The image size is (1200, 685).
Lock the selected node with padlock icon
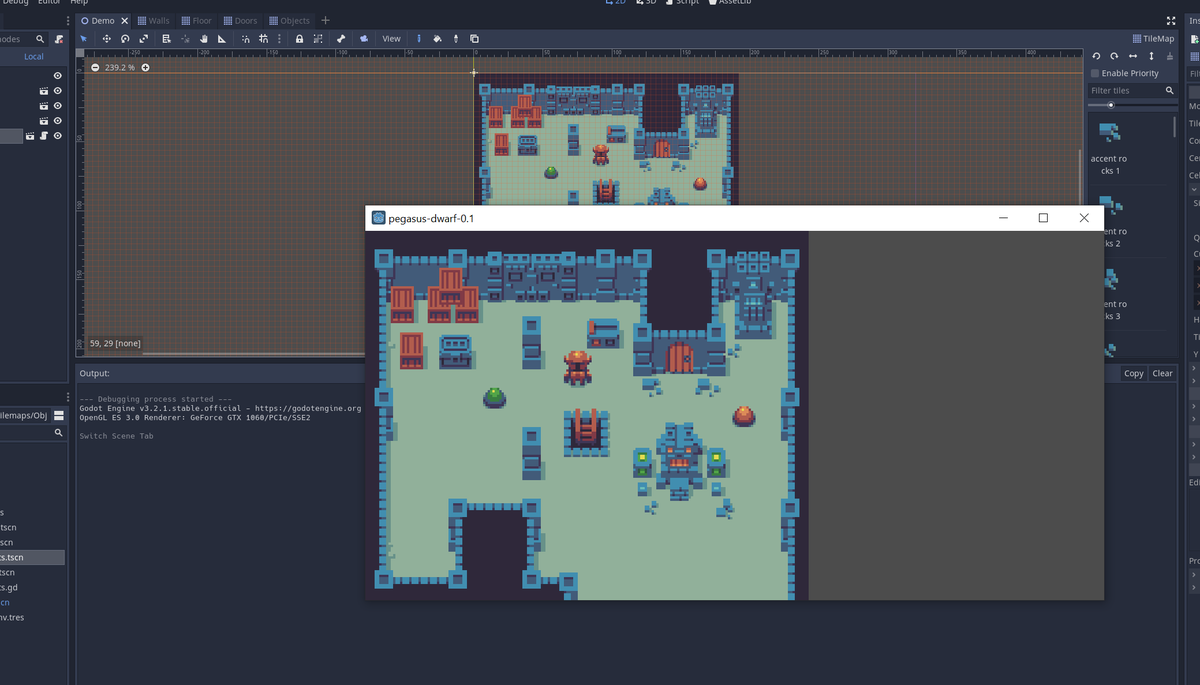(299, 39)
